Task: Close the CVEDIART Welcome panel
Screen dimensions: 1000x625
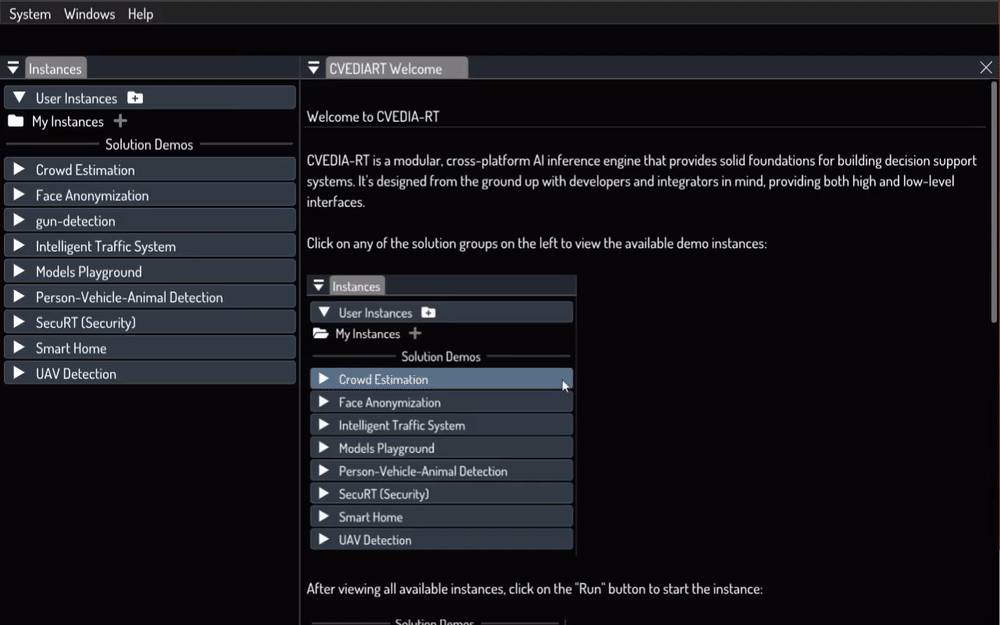Action: coord(986,68)
